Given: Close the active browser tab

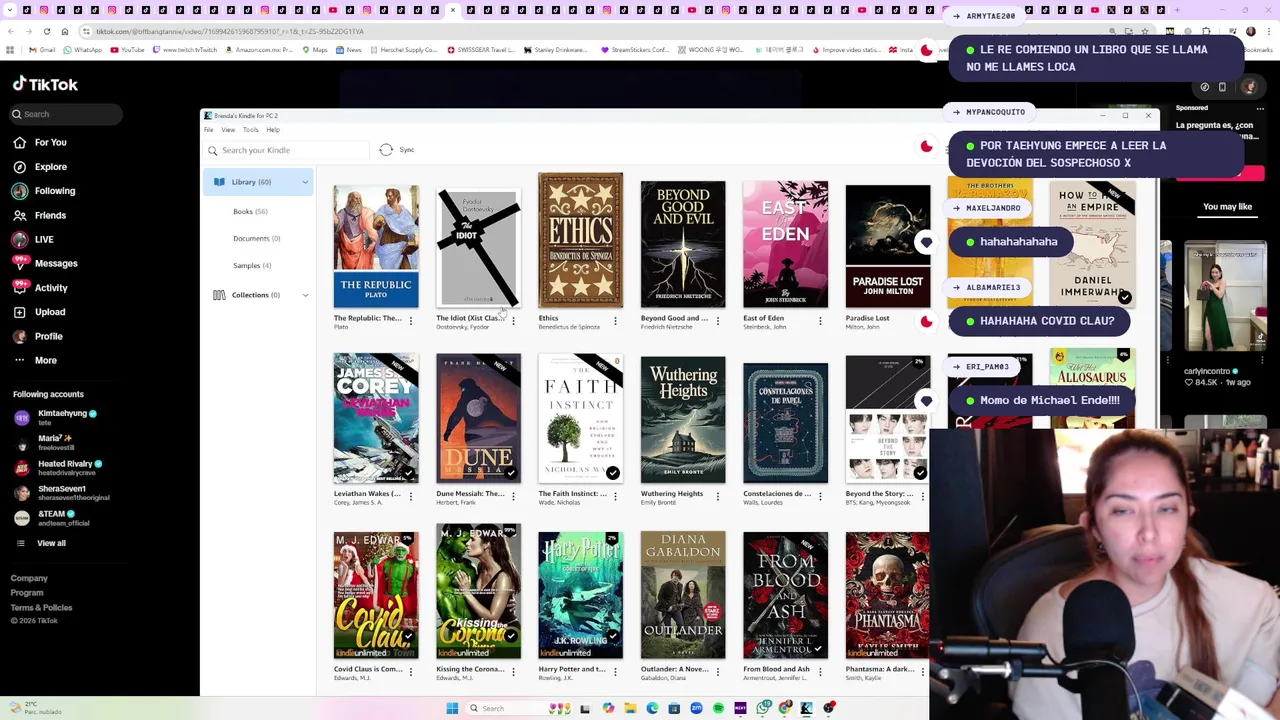Looking at the screenshot, I should (453, 10).
